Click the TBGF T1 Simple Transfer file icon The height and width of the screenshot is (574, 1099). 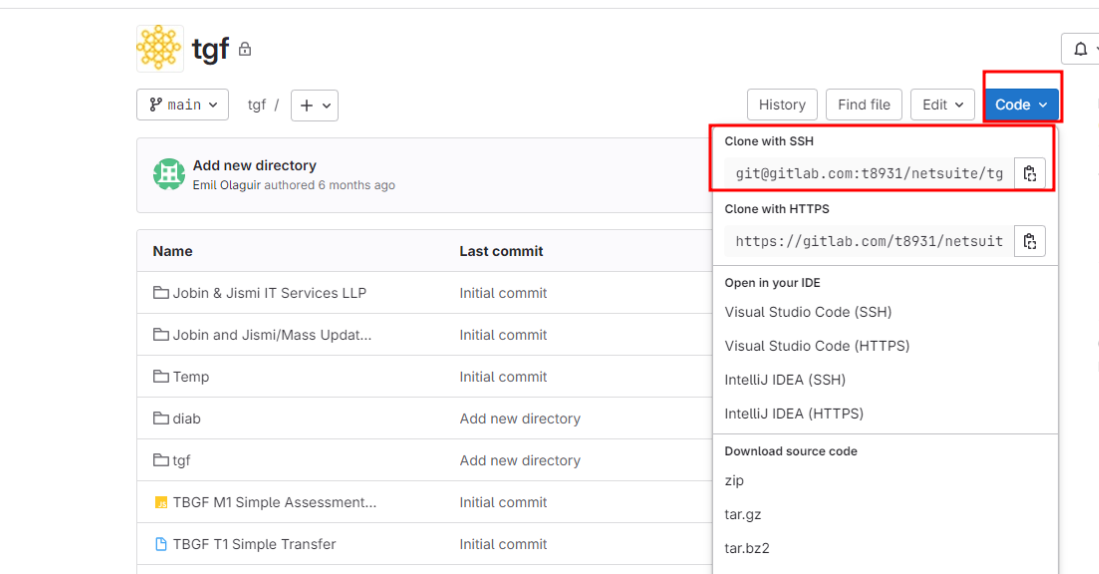(x=160, y=544)
